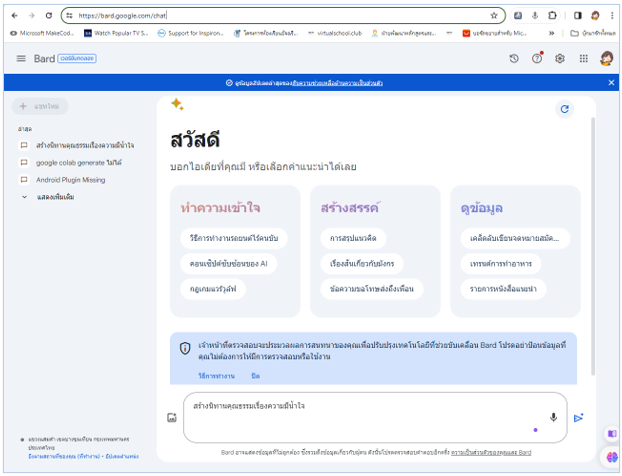Open the Google apps grid
Image resolution: width=622 pixels, height=476 pixels.
pyautogui.click(x=584, y=59)
